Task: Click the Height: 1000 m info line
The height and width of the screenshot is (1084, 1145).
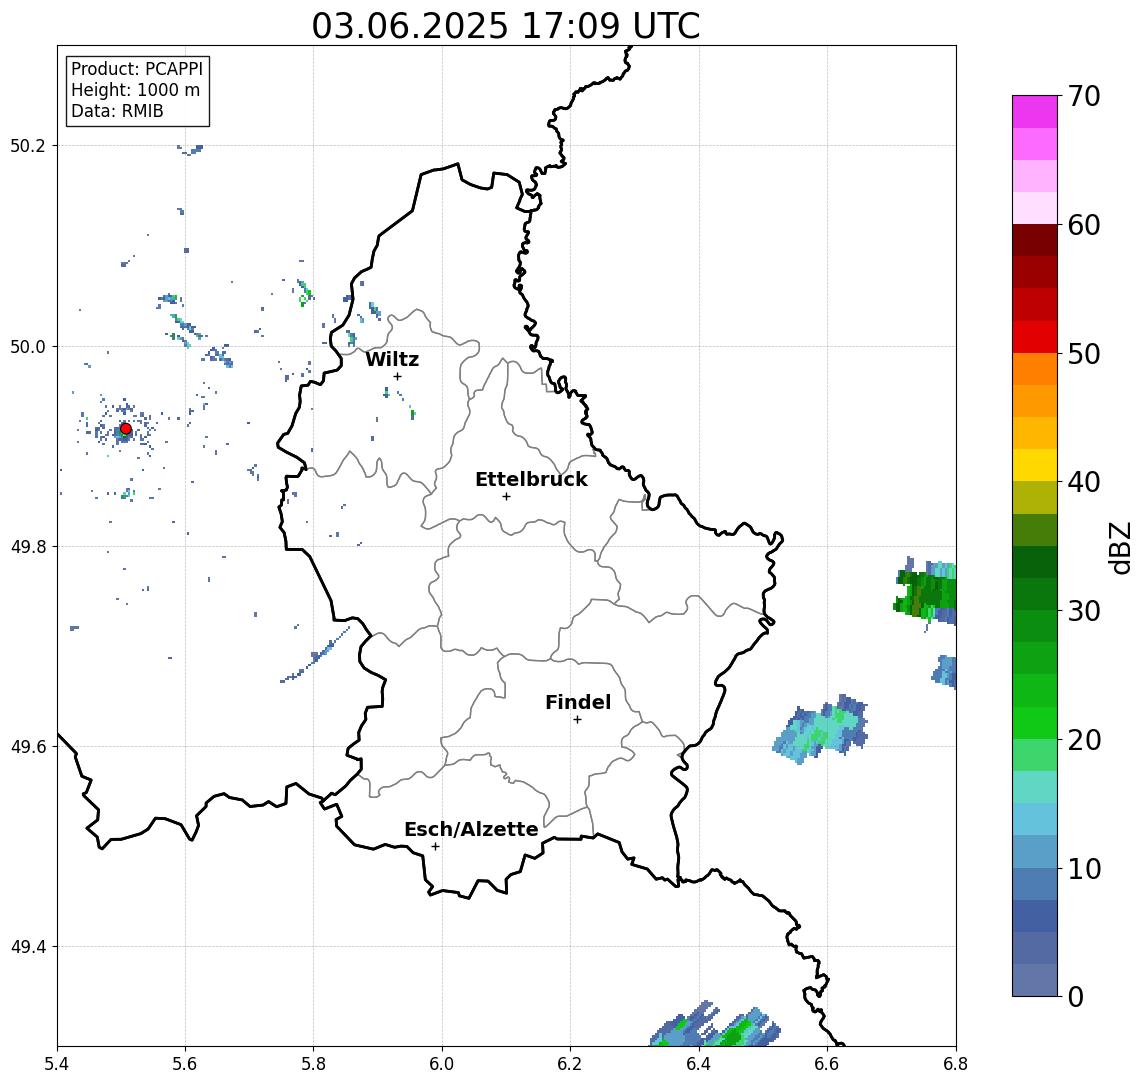Action: point(135,90)
